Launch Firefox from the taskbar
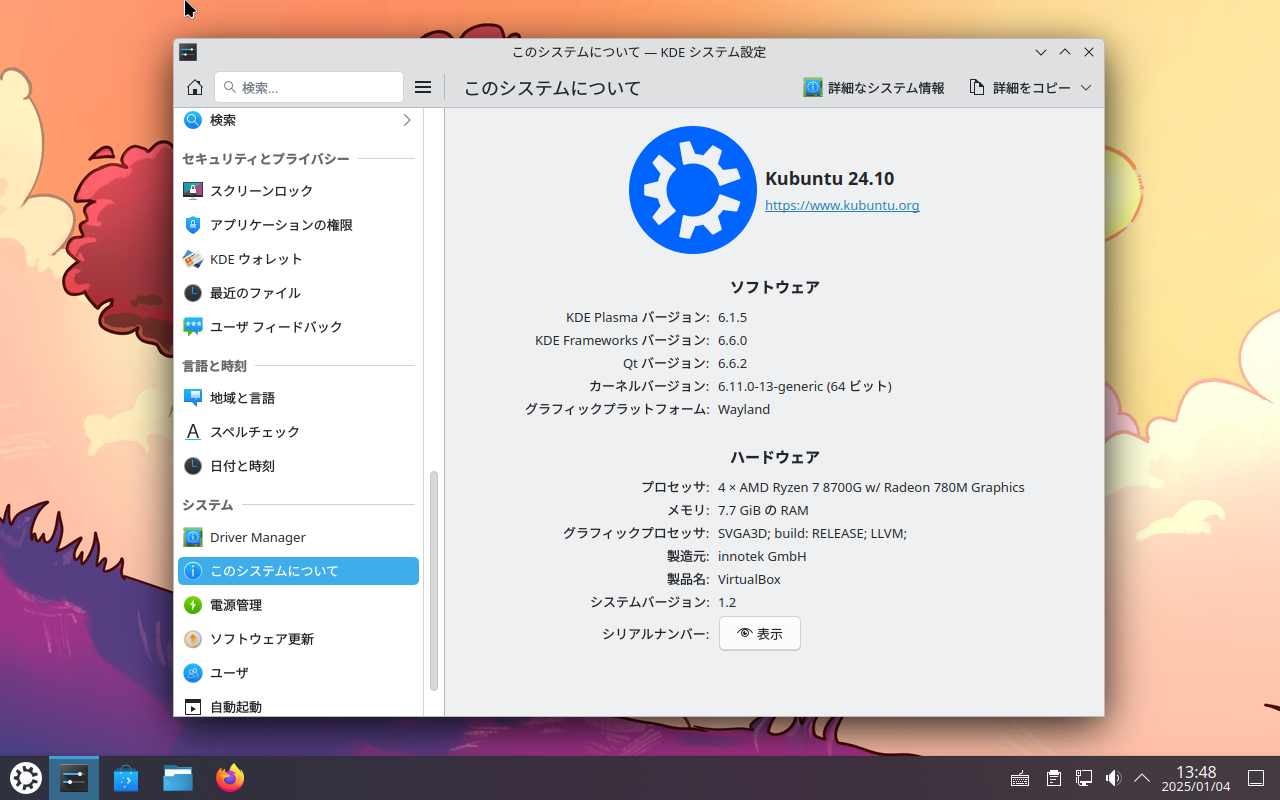Screen dimensions: 1280x800 point(230,778)
